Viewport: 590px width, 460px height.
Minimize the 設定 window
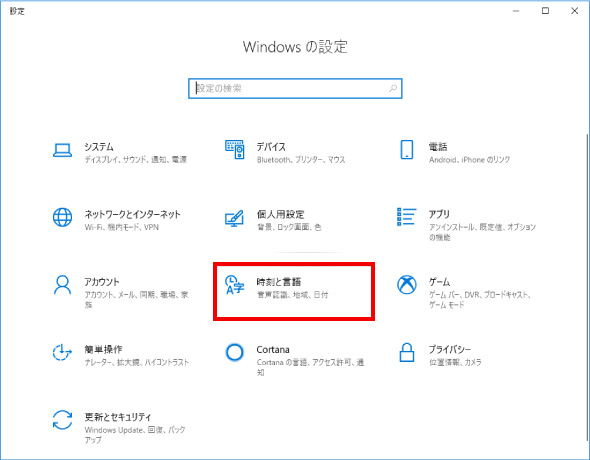click(516, 11)
